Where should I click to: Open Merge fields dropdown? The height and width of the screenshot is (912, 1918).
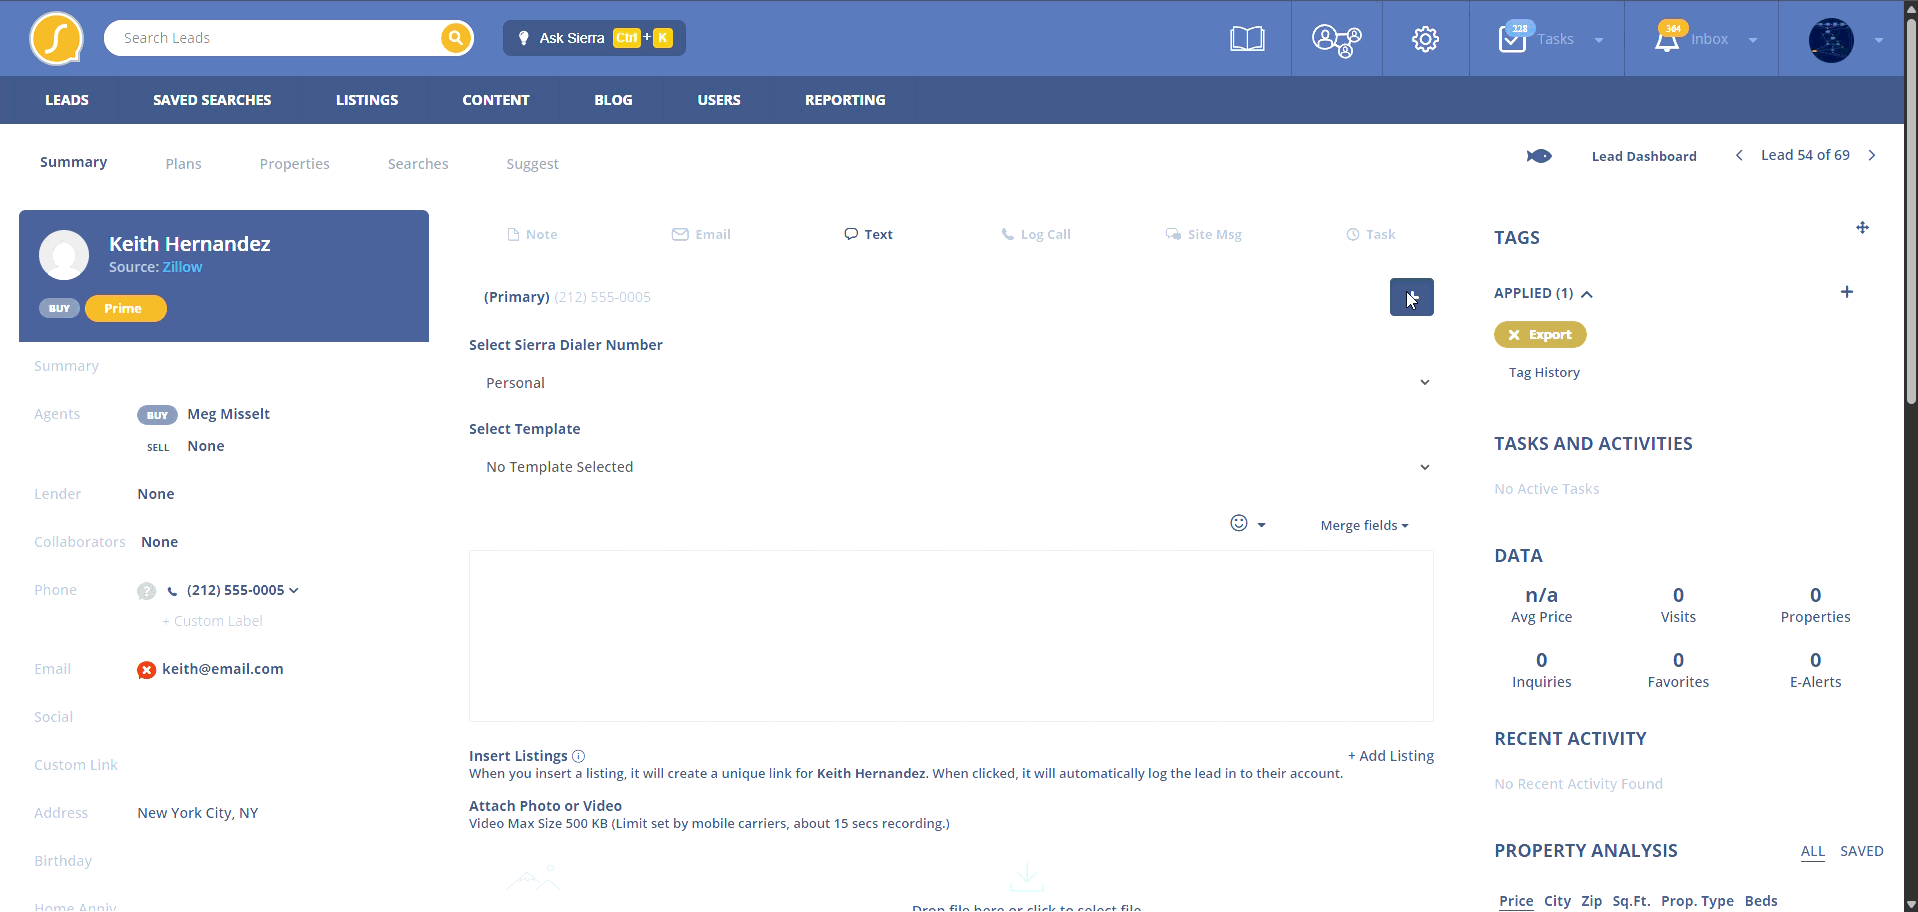pos(1364,525)
